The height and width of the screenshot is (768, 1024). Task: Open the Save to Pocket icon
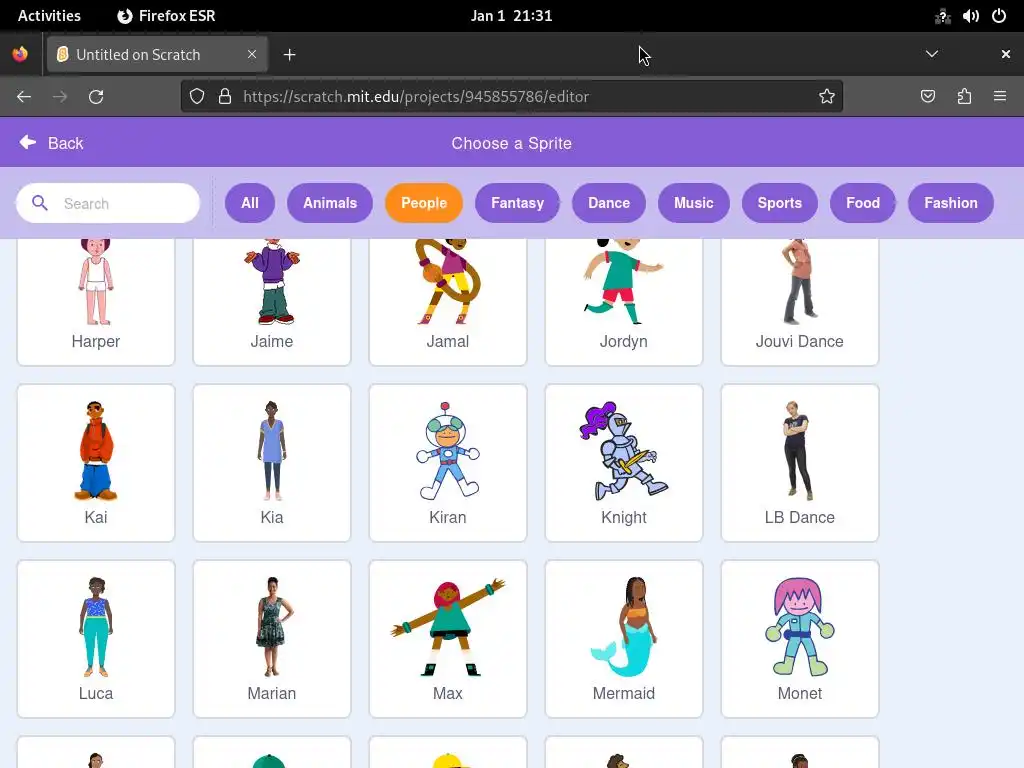pos(928,97)
